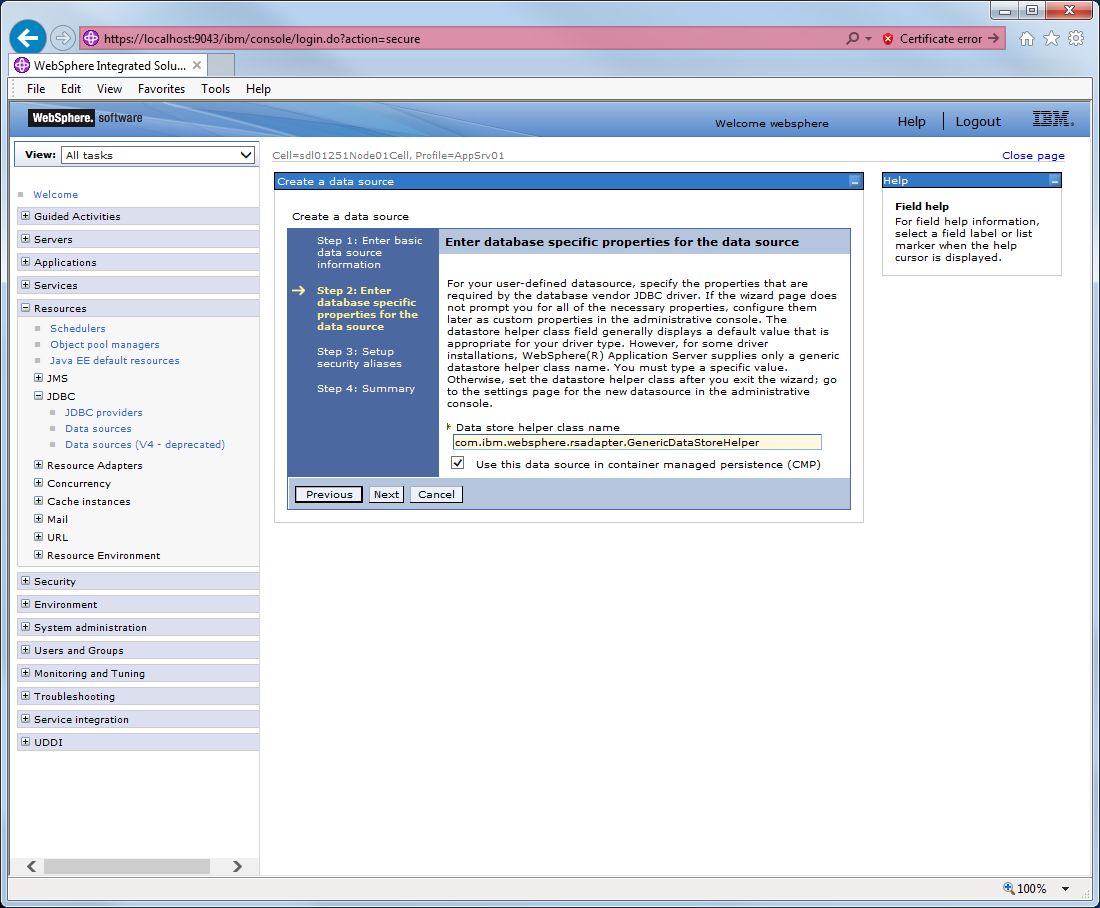Click the WebSphere software logo
Image resolution: width=1100 pixels, height=908 pixels.
(86, 118)
